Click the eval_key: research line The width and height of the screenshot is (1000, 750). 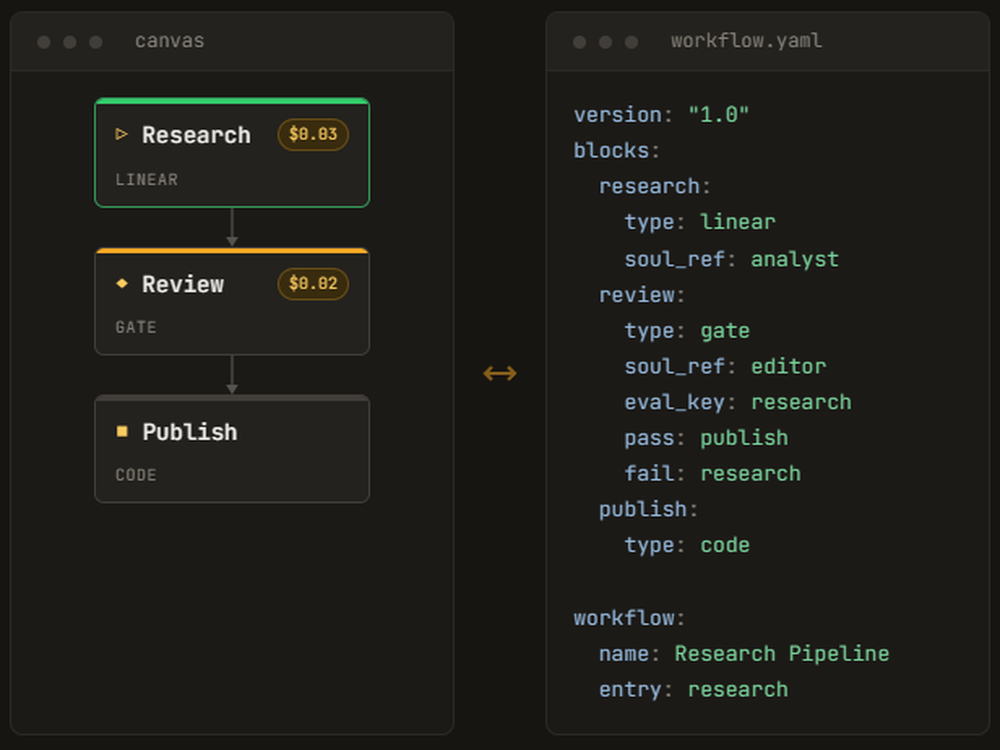coord(738,402)
